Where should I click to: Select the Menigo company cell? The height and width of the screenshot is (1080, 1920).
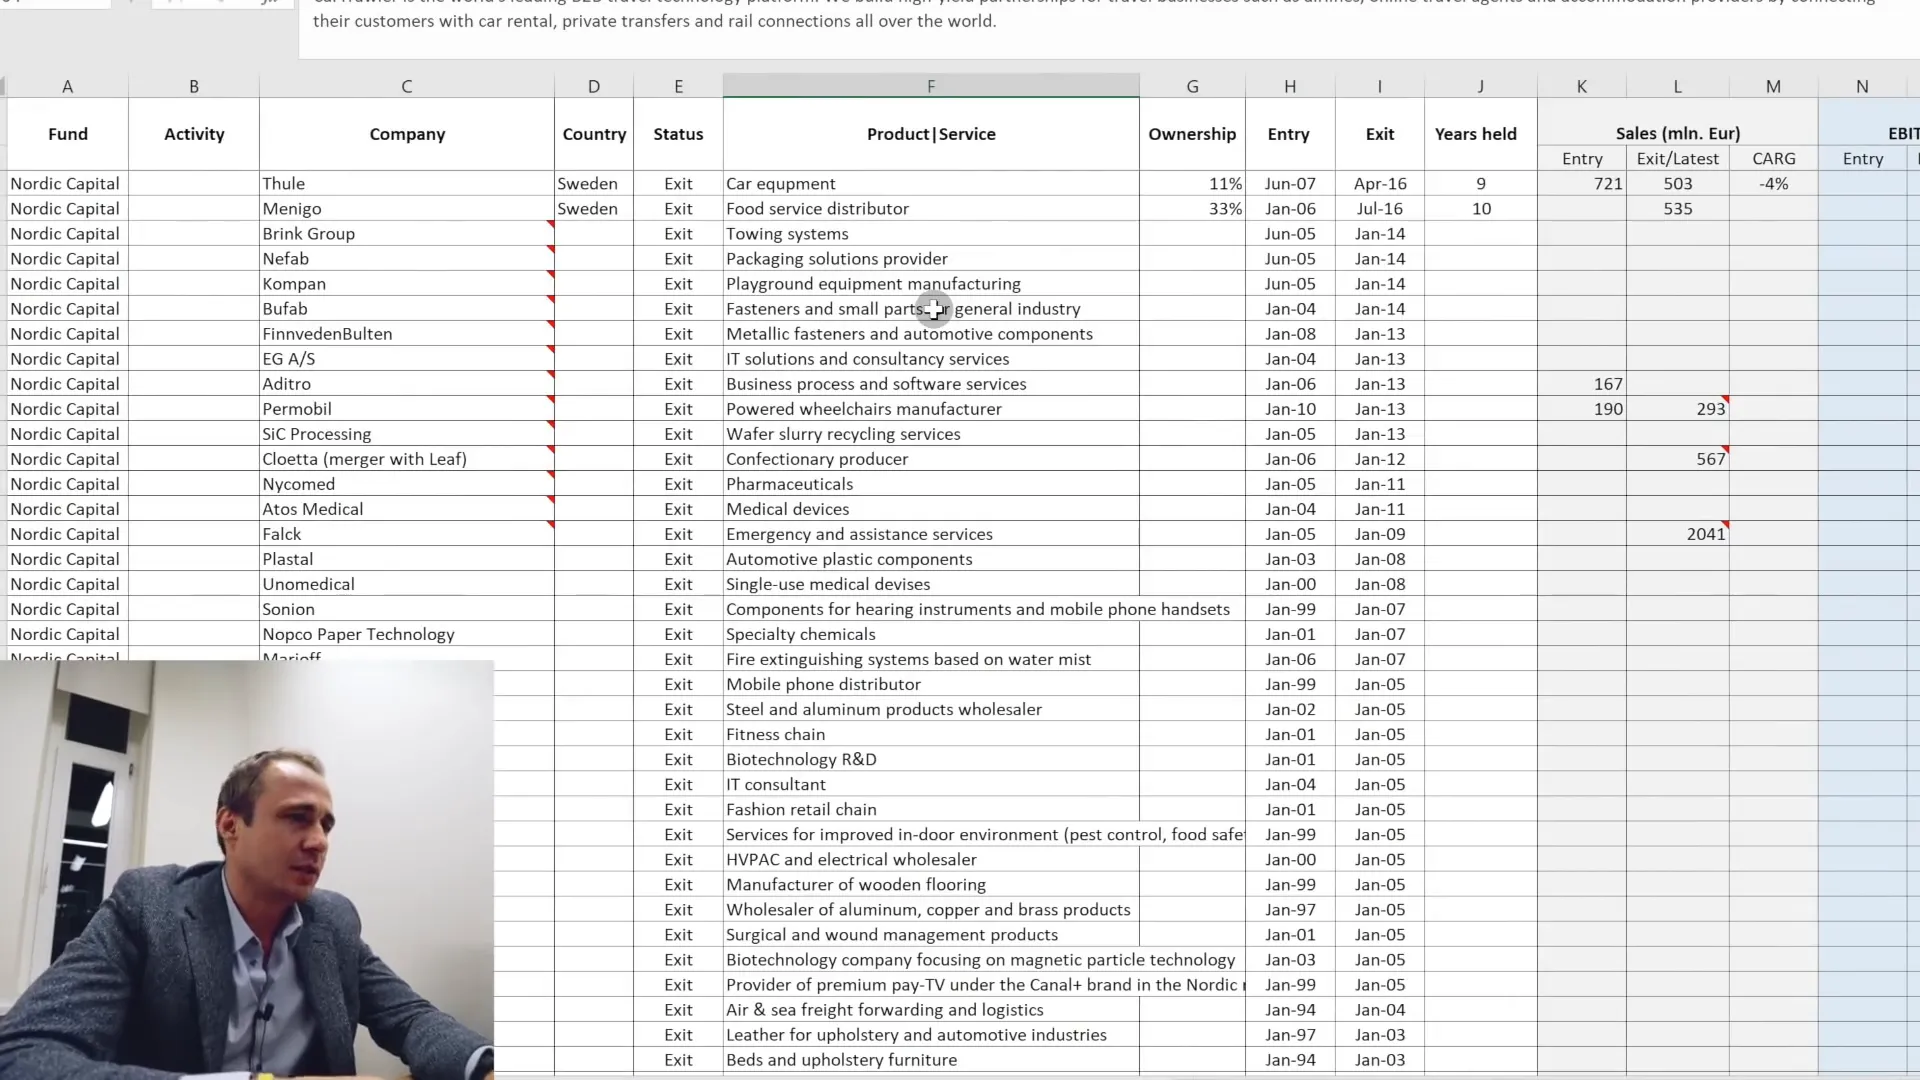tap(407, 209)
